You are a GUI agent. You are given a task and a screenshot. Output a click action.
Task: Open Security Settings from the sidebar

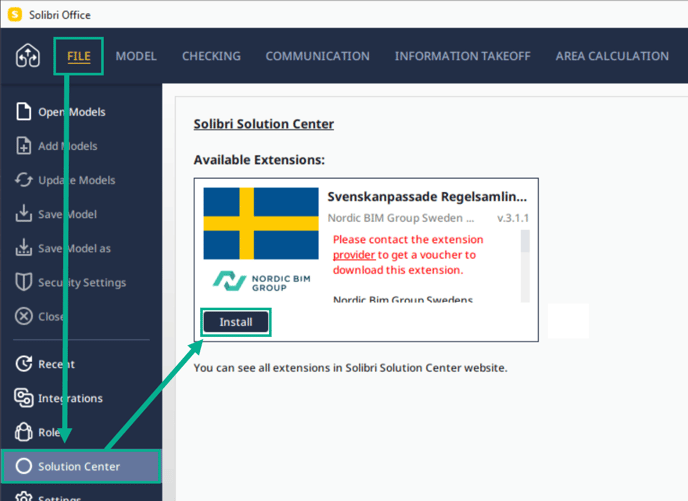click(81, 283)
